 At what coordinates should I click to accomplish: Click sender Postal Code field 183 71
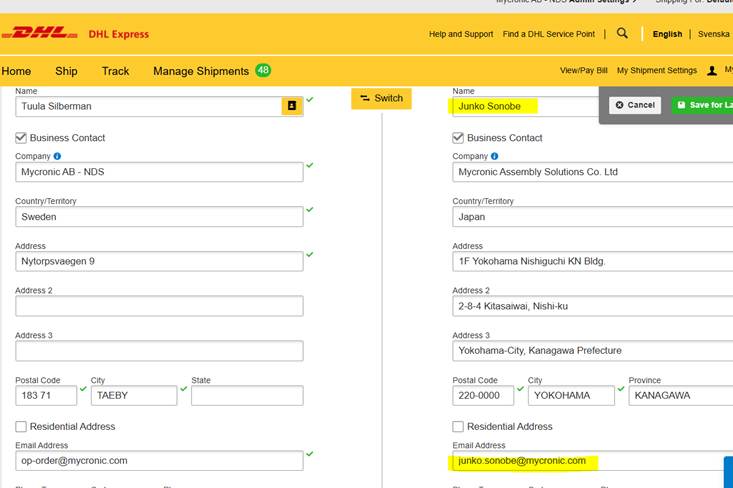(x=46, y=395)
